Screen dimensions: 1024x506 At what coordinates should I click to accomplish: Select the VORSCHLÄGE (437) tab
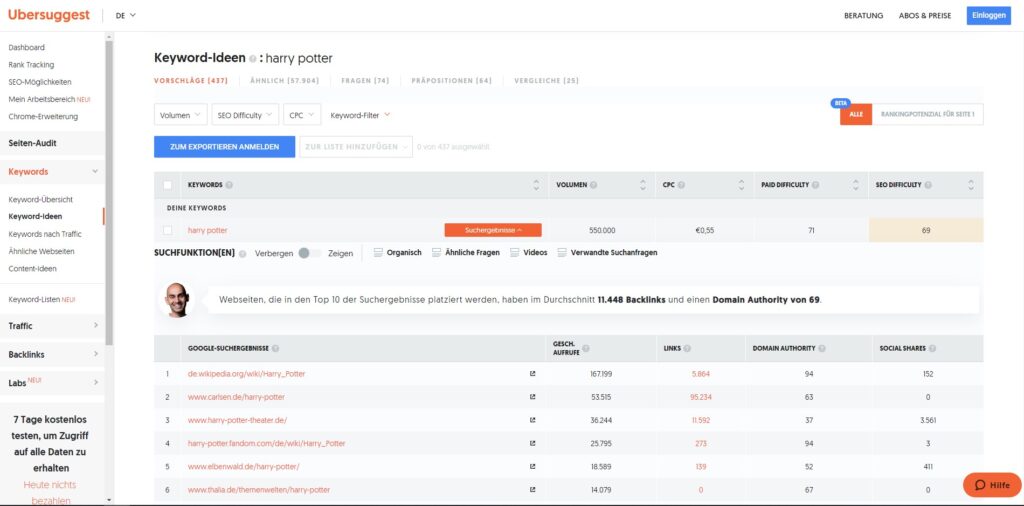[191, 81]
